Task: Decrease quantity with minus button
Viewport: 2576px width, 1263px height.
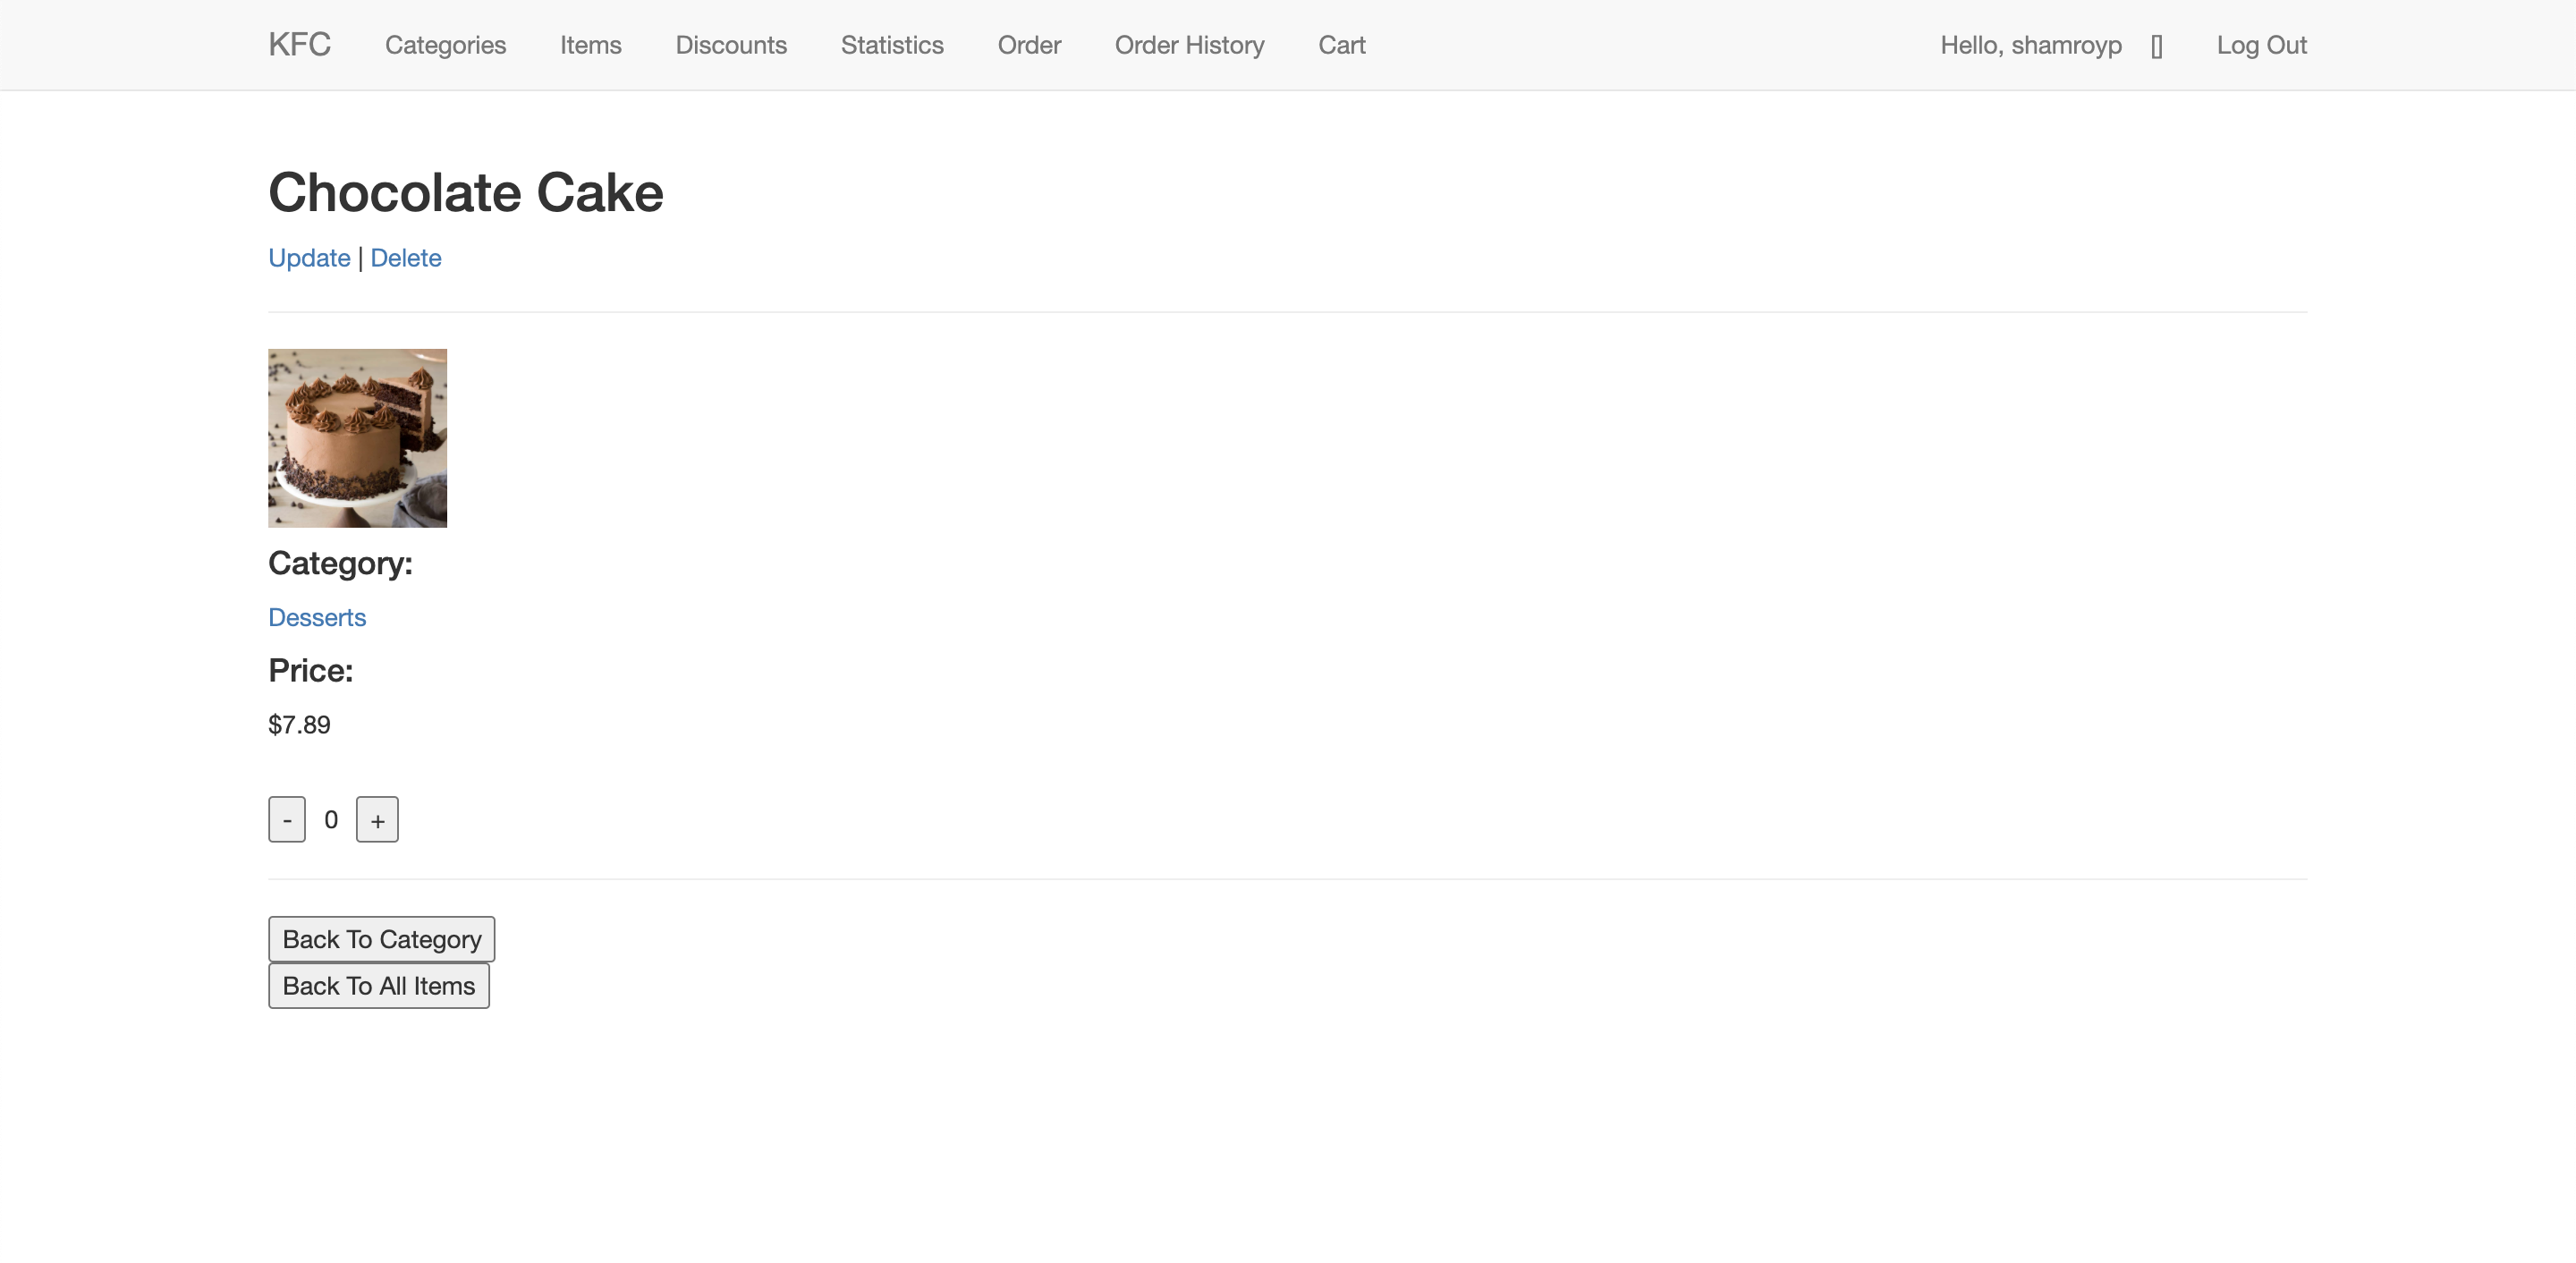Action: click(287, 820)
